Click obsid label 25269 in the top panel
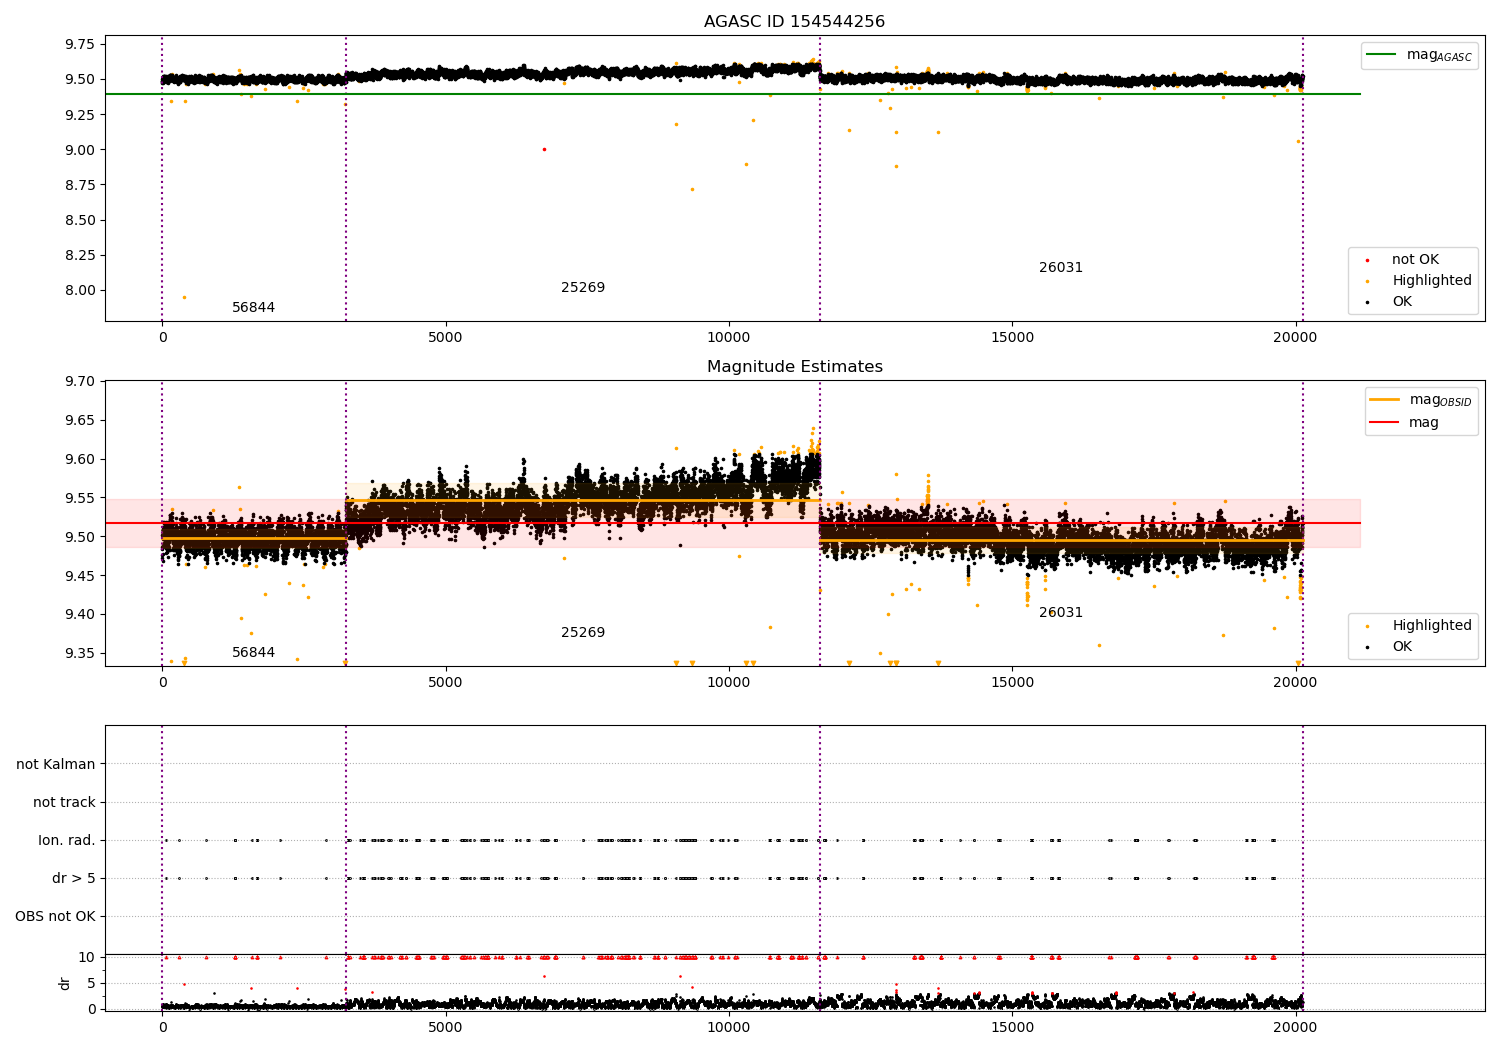This screenshot has width=1500, height=1050. tap(583, 288)
